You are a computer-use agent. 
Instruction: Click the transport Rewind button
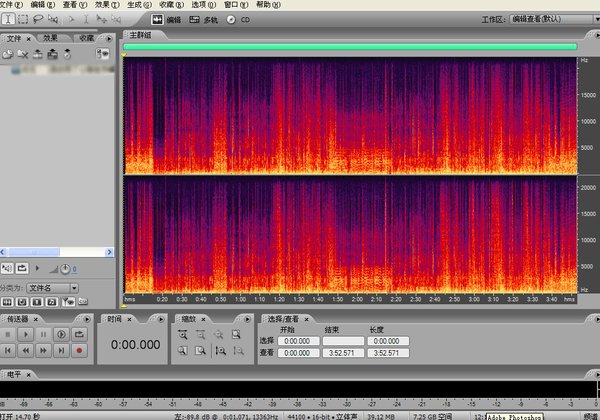tap(26, 350)
